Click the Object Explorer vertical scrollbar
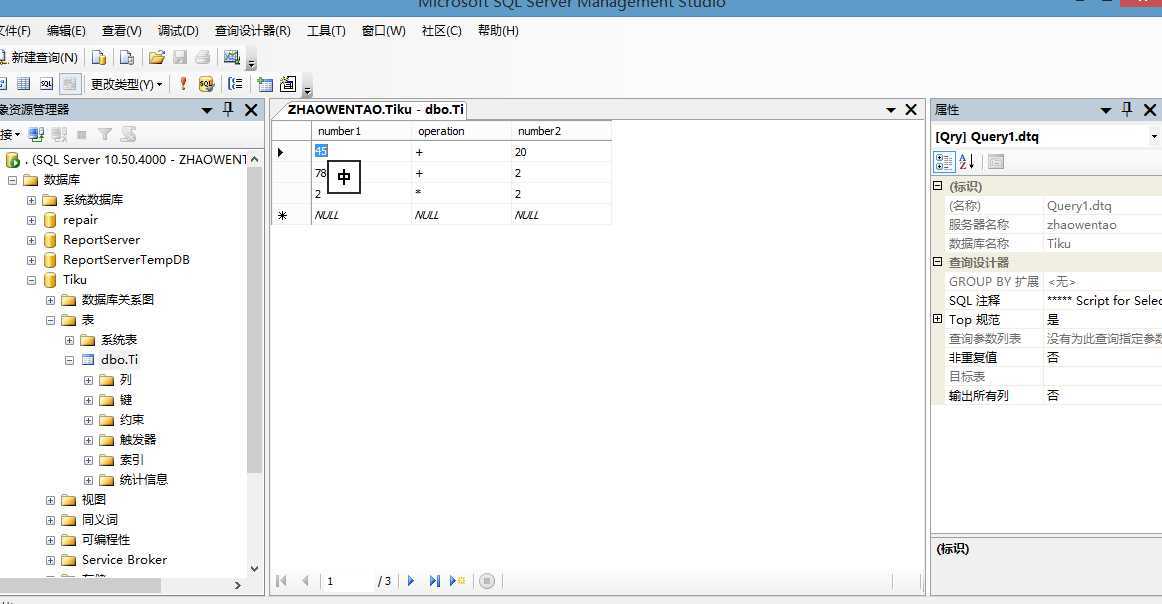This screenshot has height=604, width=1162. click(254, 320)
